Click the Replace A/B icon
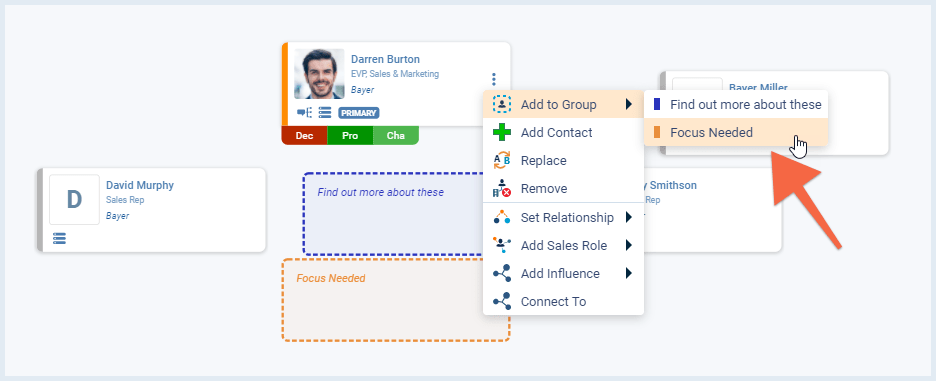The width and height of the screenshot is (936, 381). (x=502, y=161)
